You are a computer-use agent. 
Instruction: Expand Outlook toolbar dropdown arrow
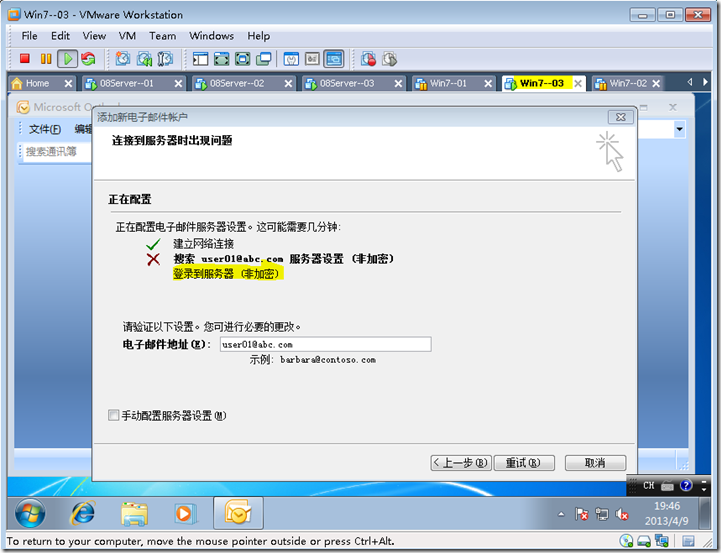(x=680, y=129)
